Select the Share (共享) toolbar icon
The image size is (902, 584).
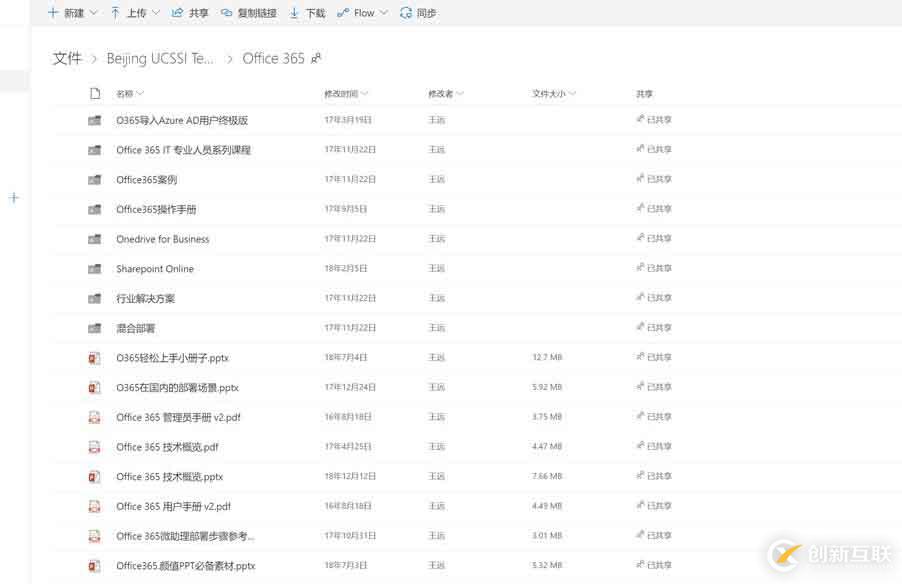(x=176, y=13)
